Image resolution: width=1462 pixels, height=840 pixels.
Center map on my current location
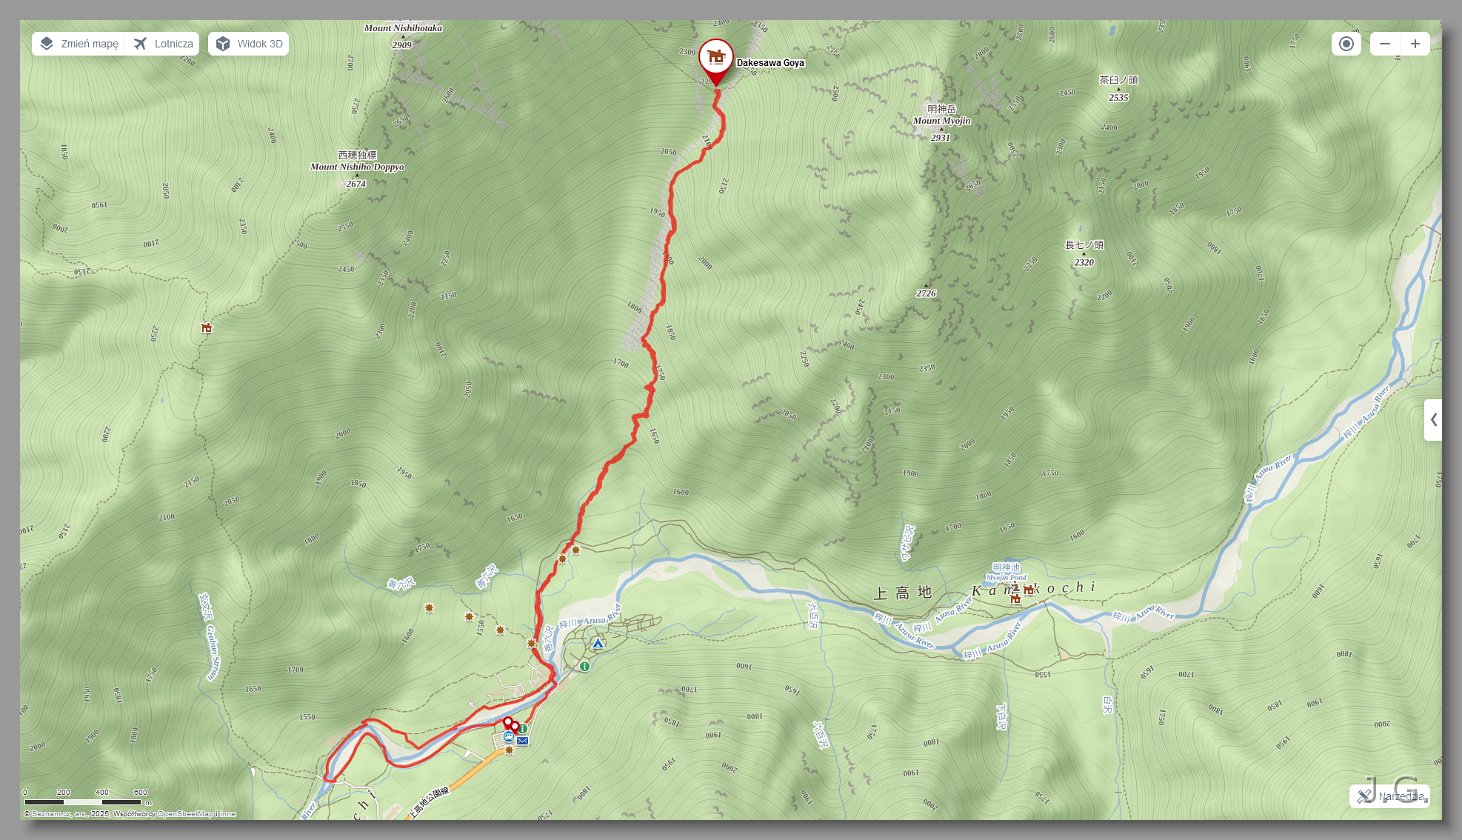pos(1346,44)
